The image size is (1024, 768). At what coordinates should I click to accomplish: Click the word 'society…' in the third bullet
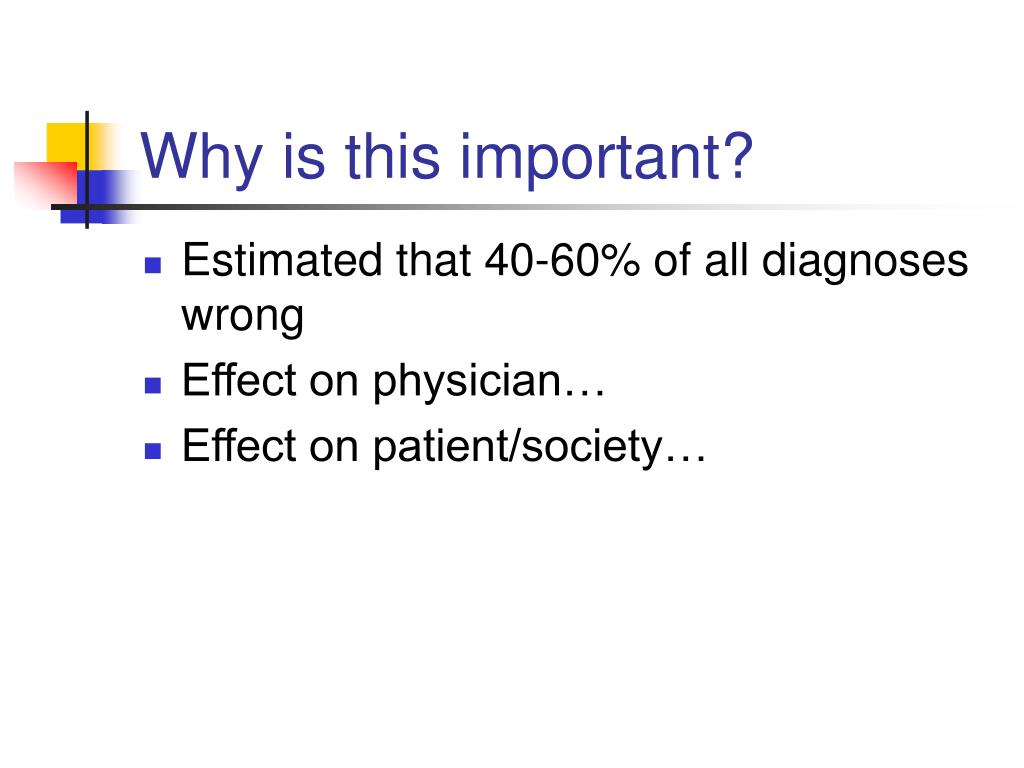pos(615,448)
